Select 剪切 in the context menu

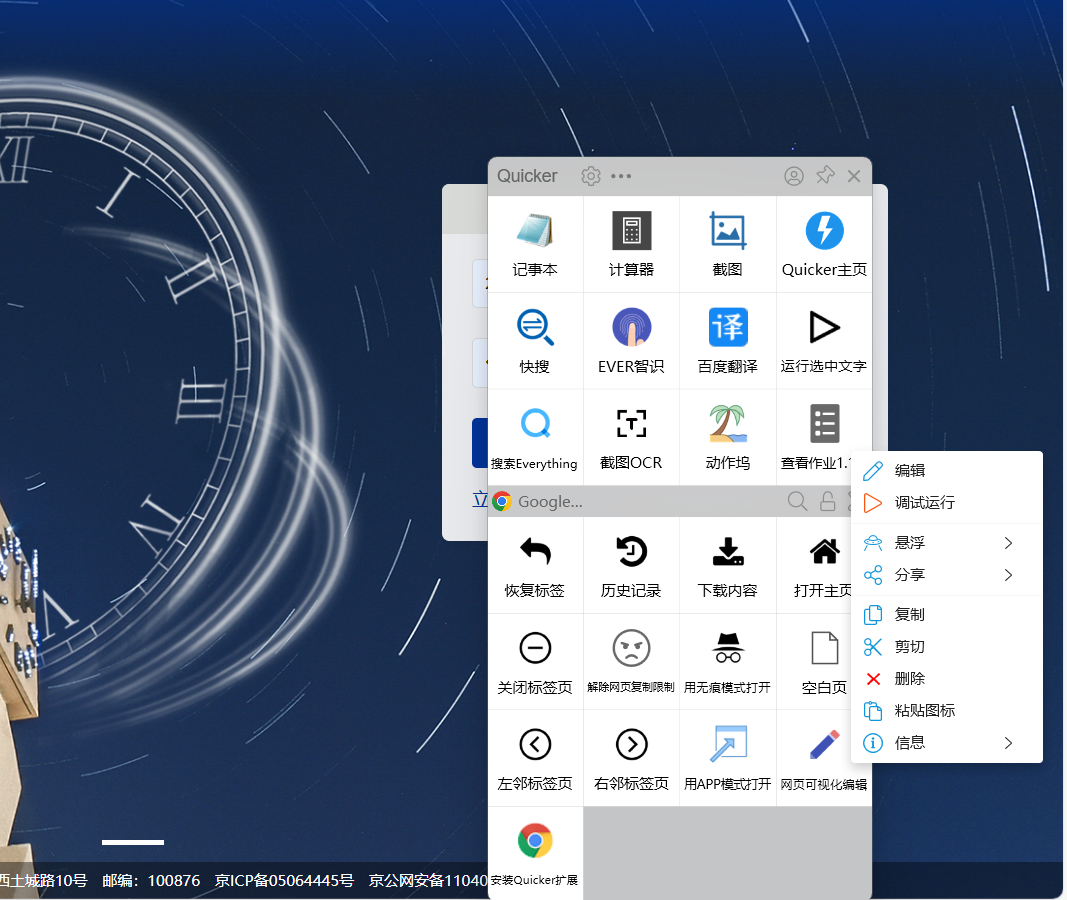click(947, 647)
